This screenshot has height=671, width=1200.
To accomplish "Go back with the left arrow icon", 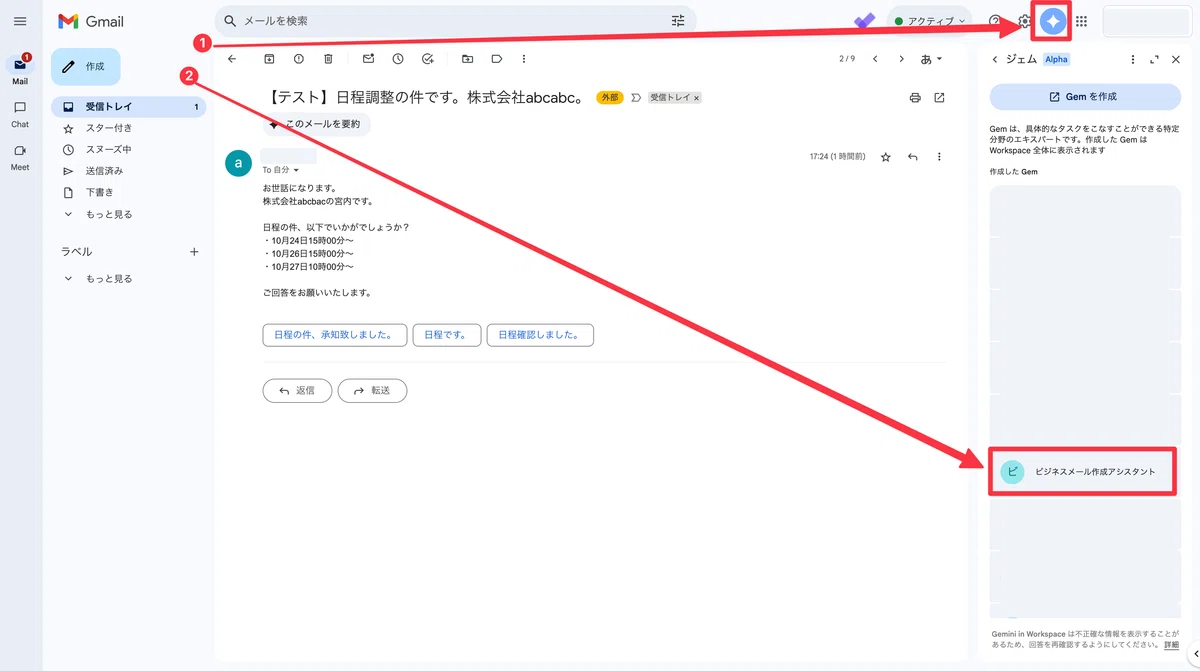I will click(232, 59).
